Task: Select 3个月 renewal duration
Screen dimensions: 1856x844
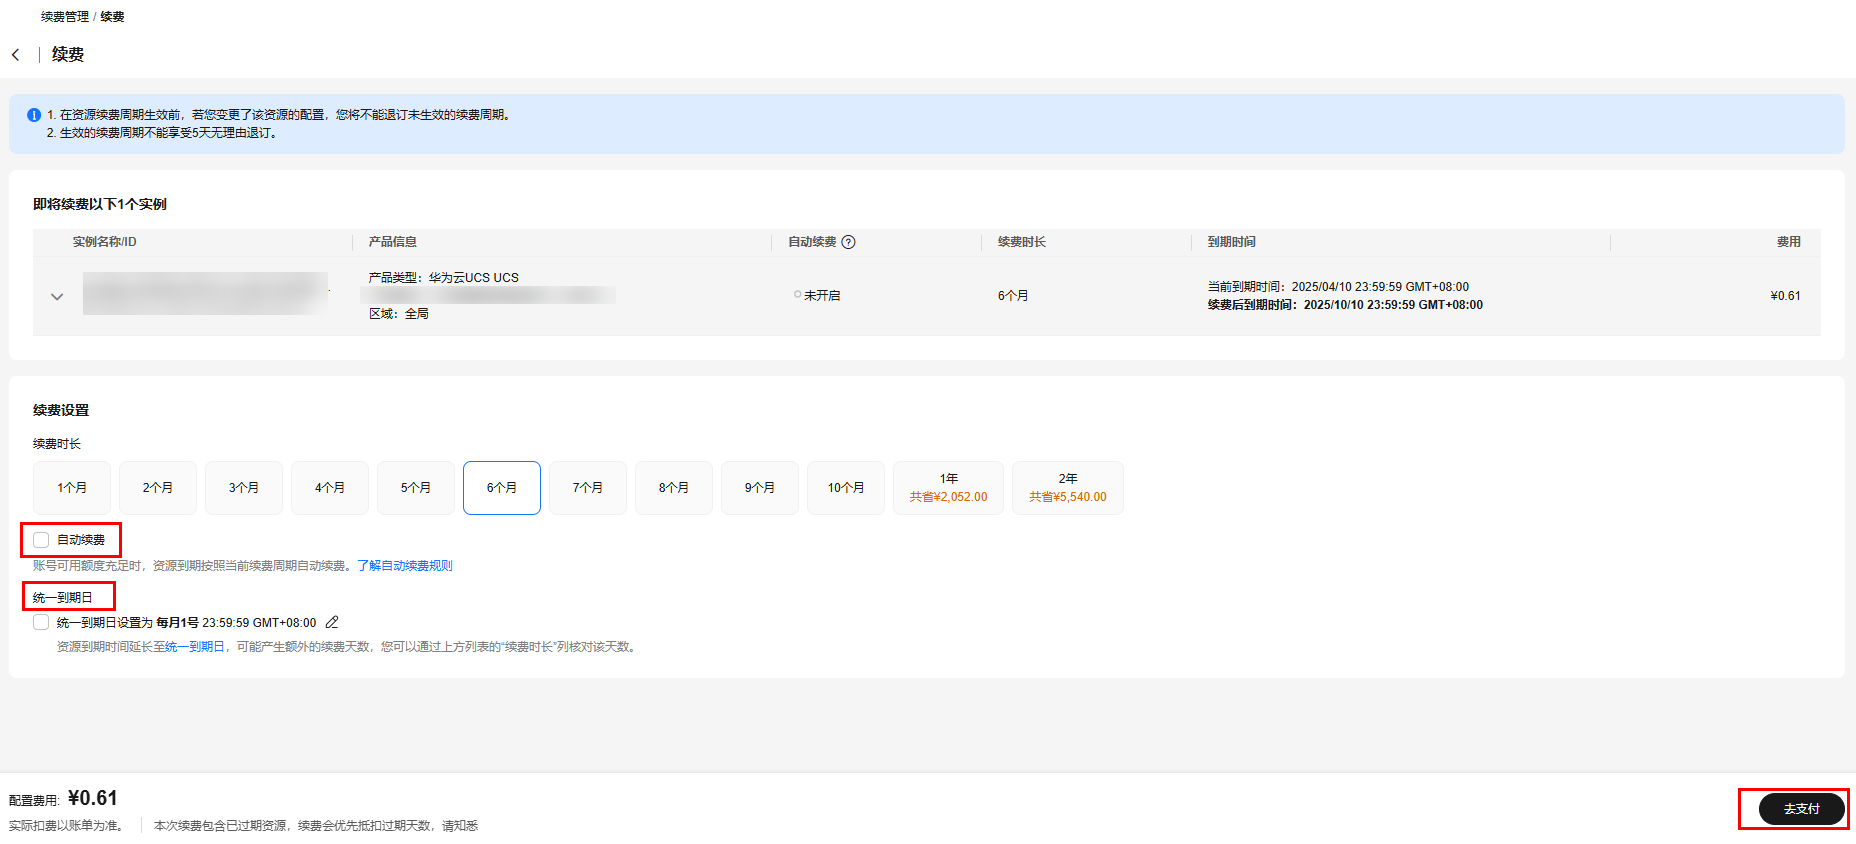Action: [x=244, y=488]
